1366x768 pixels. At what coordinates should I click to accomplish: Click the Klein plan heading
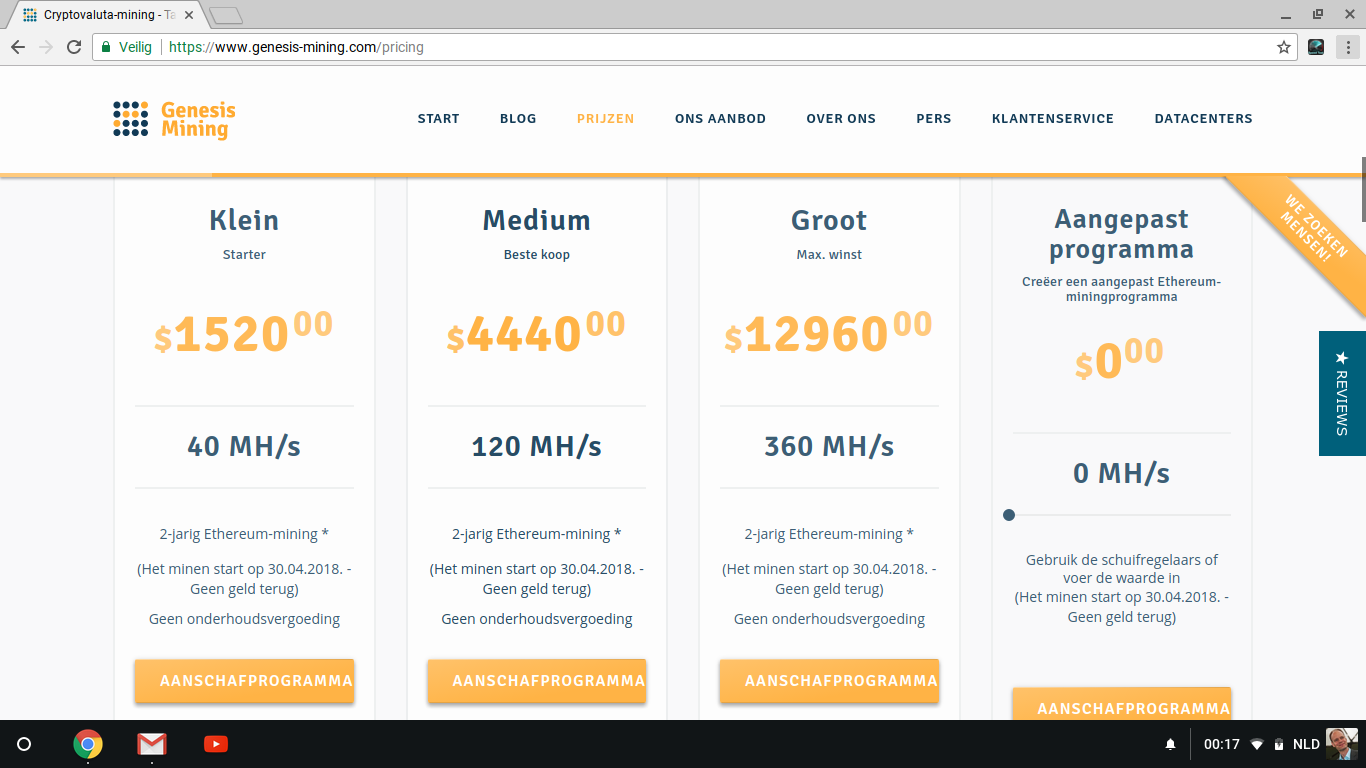click(x=244, y=220)
